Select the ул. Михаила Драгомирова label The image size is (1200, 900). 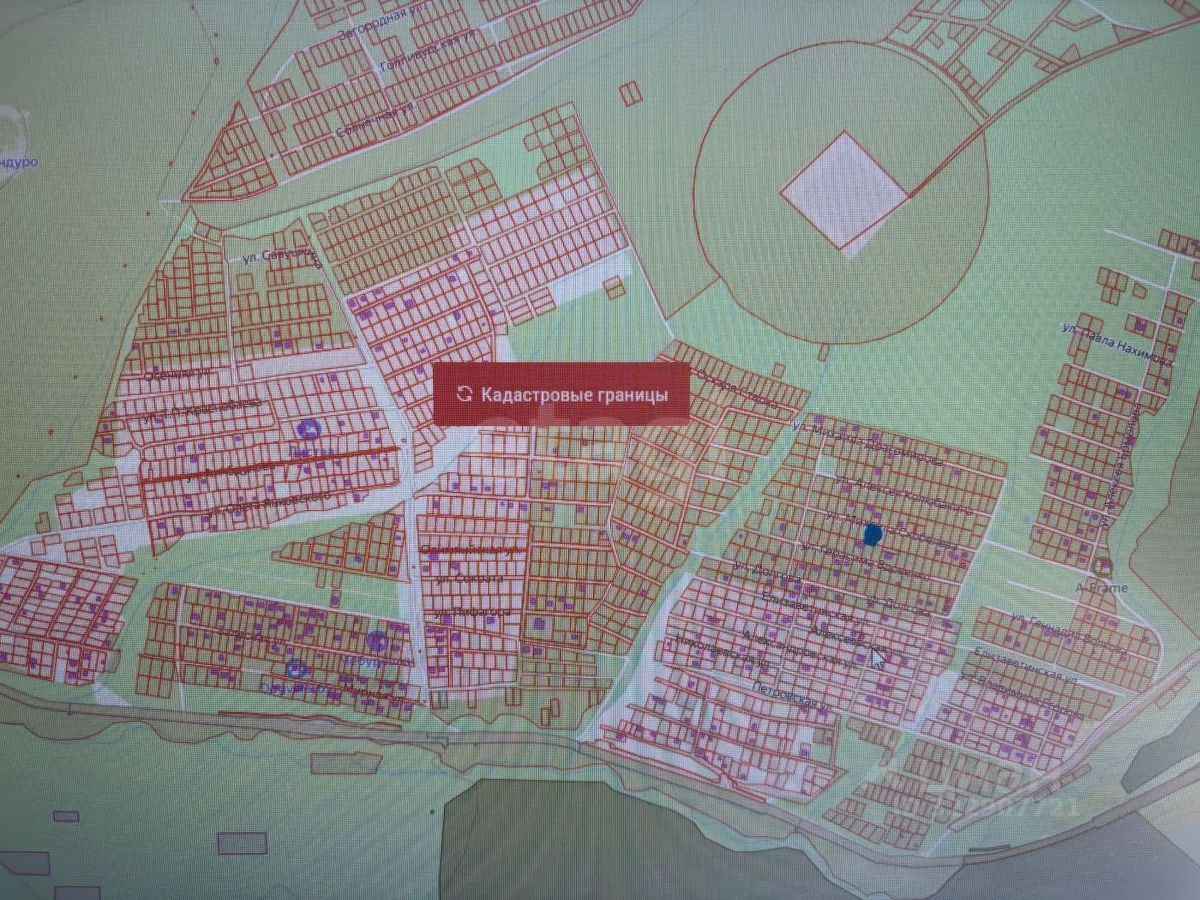pyautogui.click(x=866, y=443)
